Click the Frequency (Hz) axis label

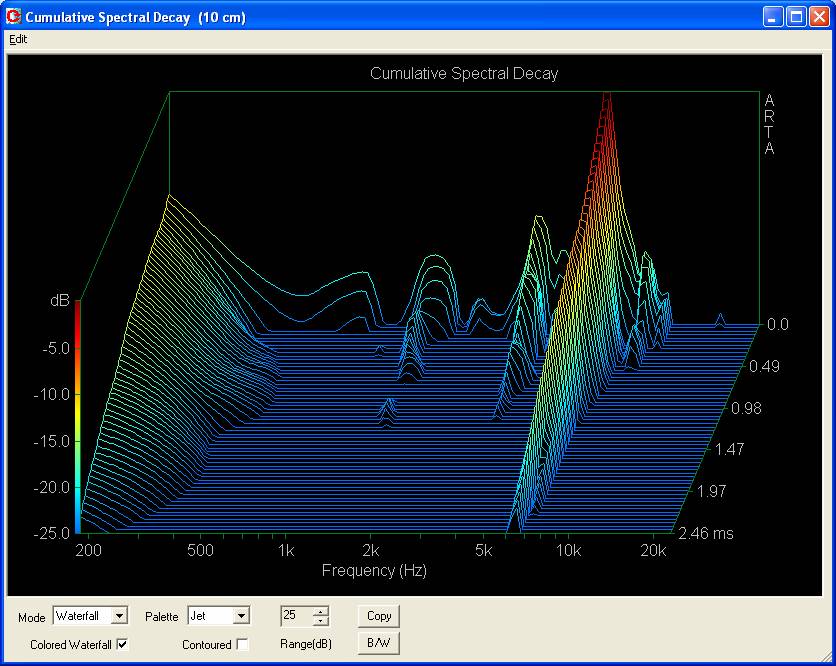coord(373,571)
